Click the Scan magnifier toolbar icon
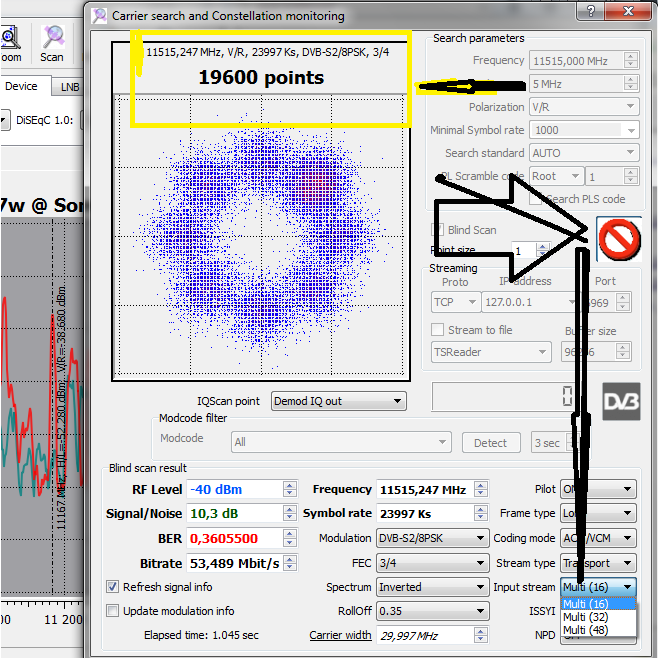 pyautogui.click(x=52, y=40)
